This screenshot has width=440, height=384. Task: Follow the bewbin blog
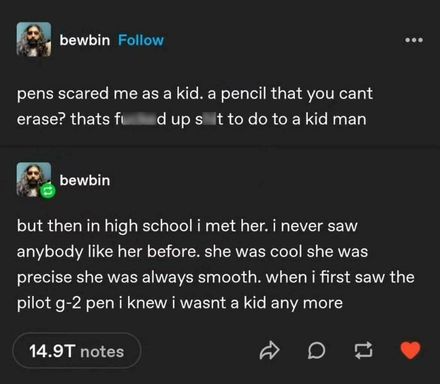(x=141, y=40)
